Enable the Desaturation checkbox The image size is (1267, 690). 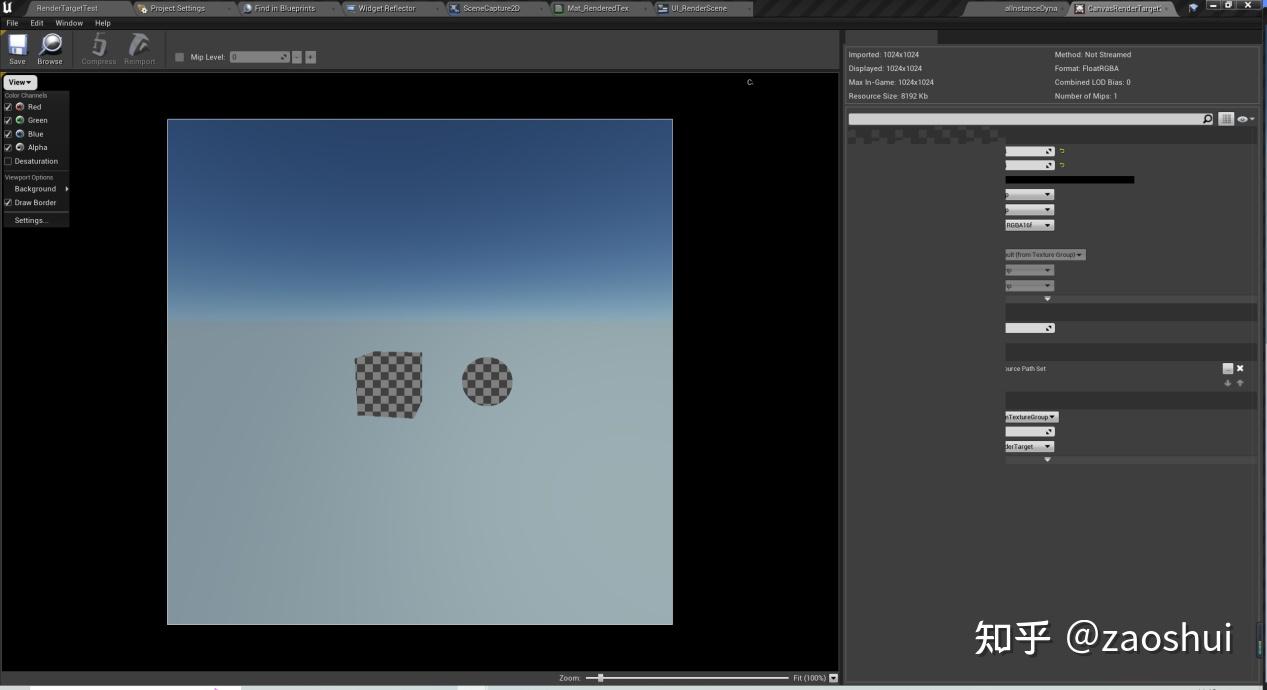point(9,161)
